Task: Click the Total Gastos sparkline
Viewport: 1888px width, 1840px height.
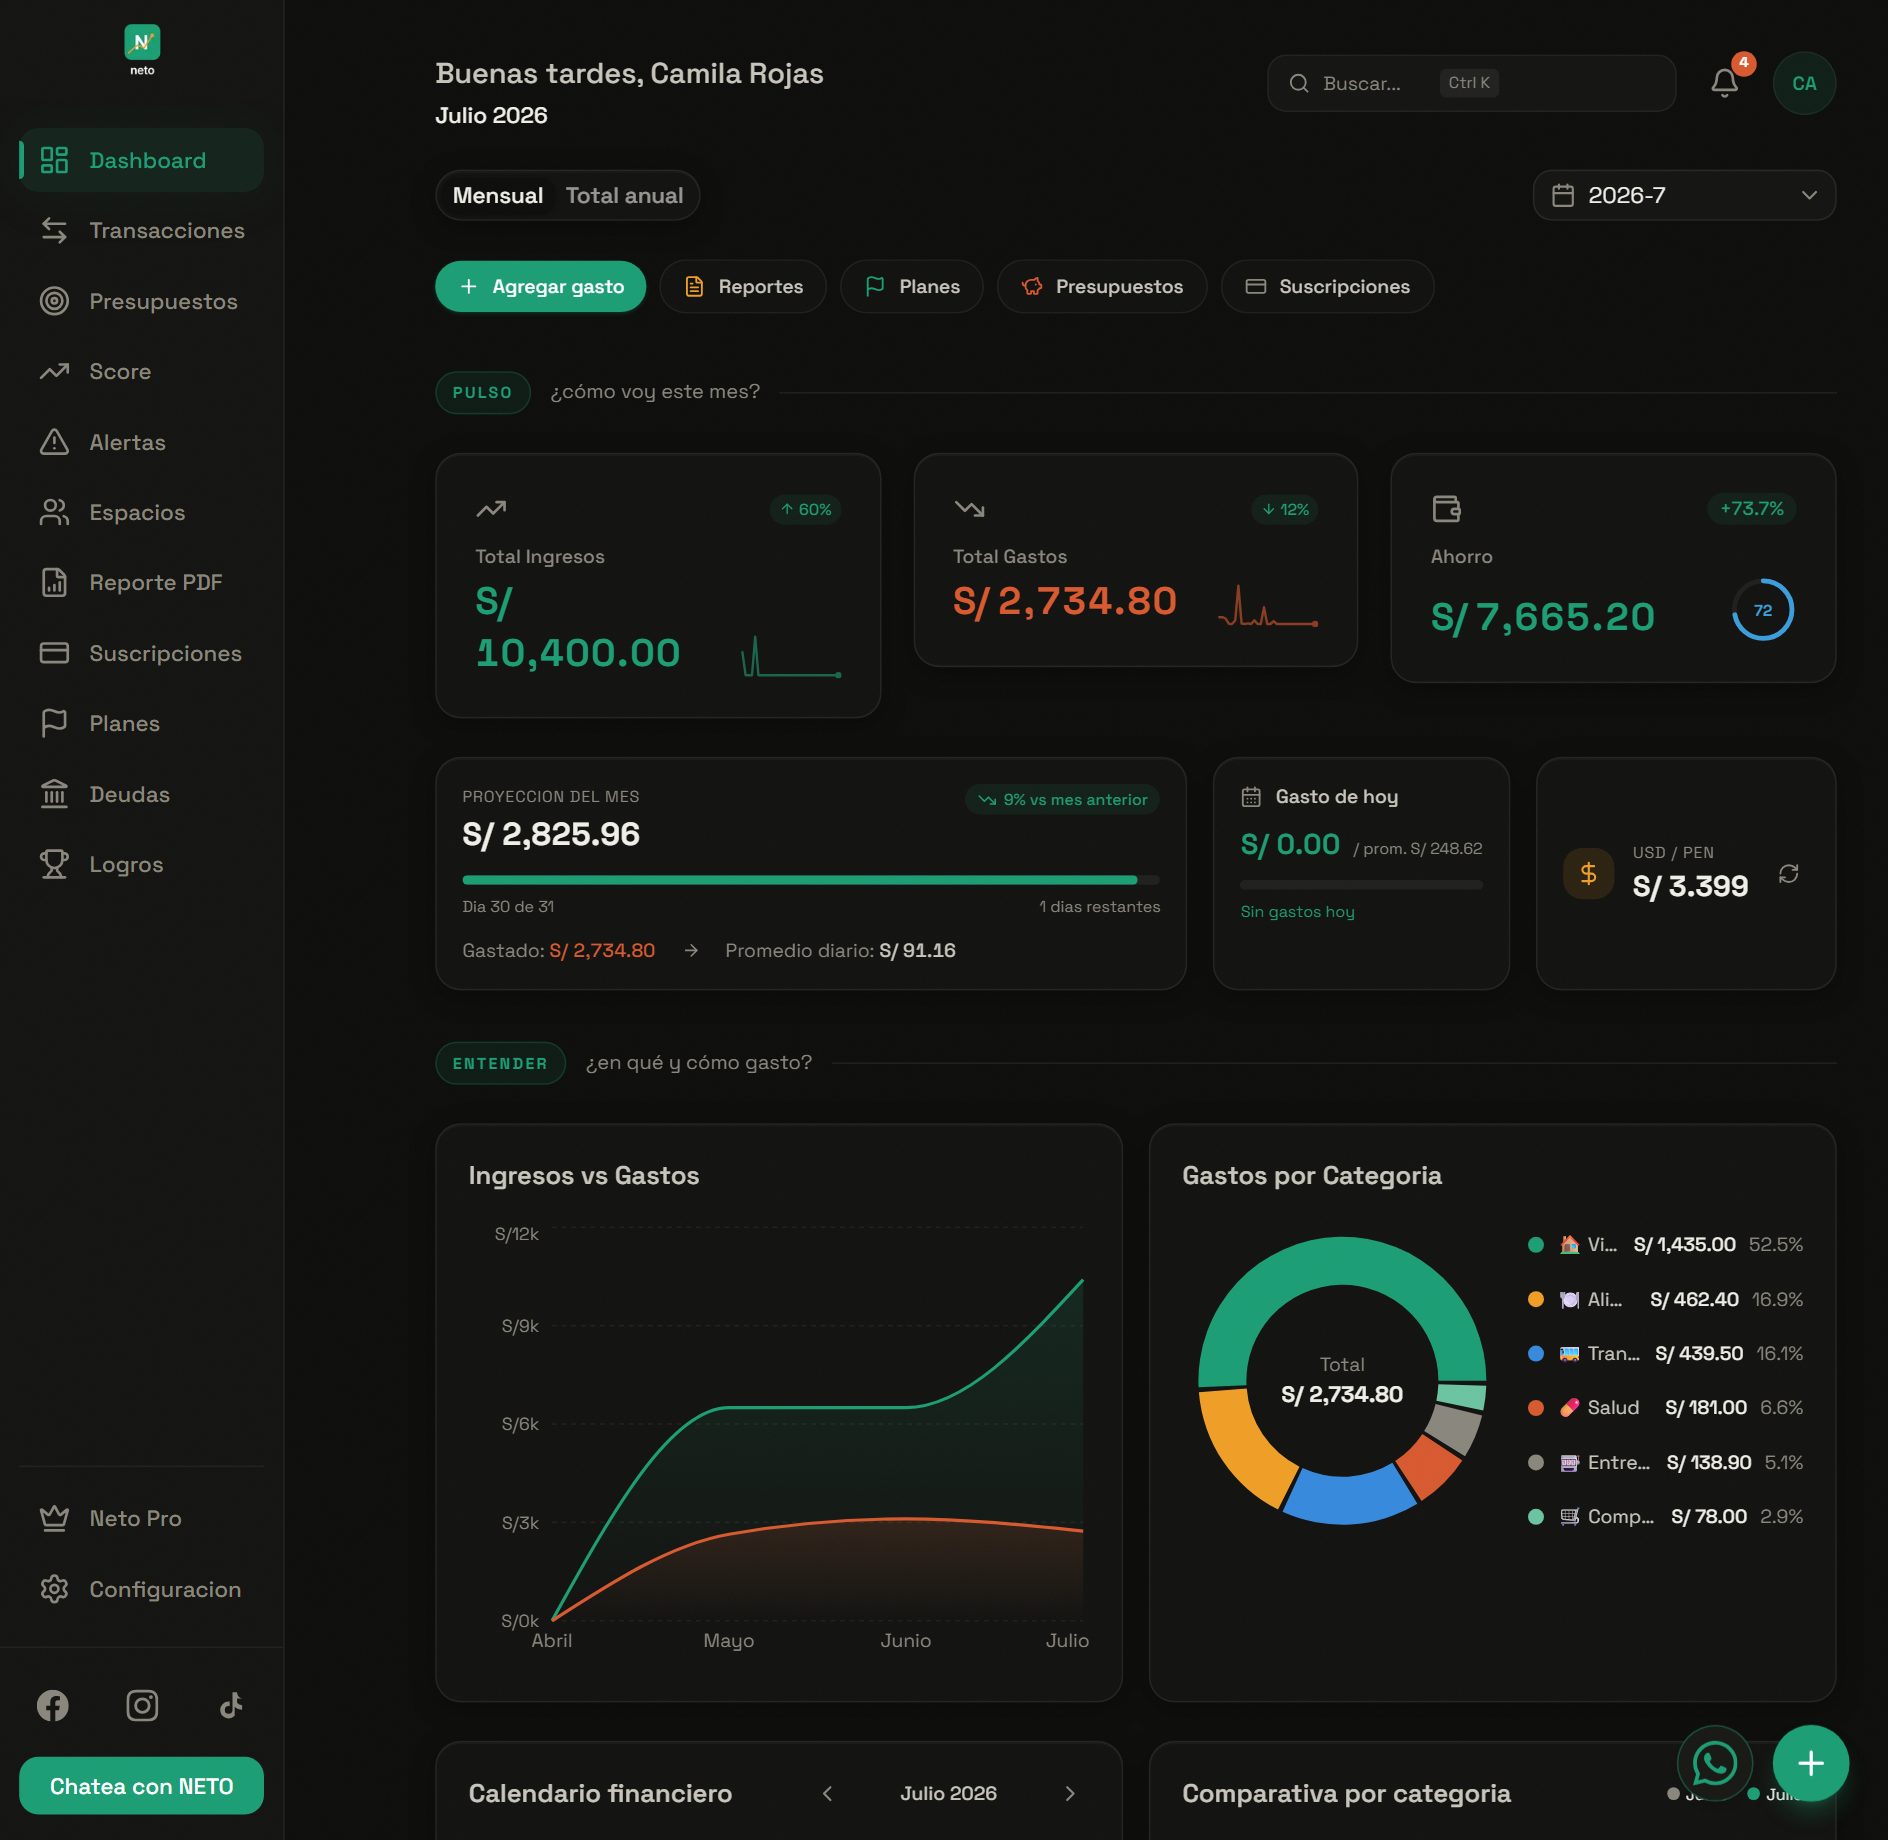Action: pos(1268,606)
